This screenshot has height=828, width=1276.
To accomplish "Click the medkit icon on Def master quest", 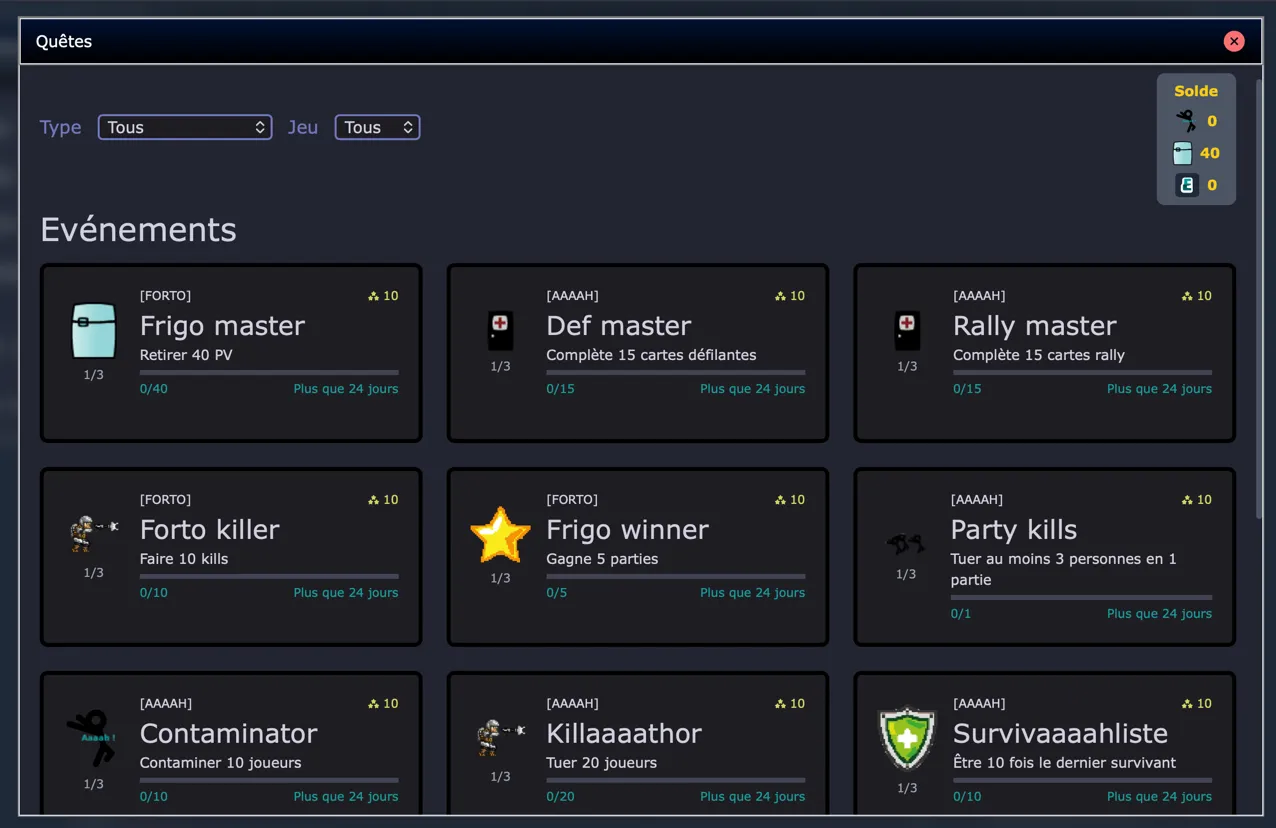I will [x=500, y=329].
